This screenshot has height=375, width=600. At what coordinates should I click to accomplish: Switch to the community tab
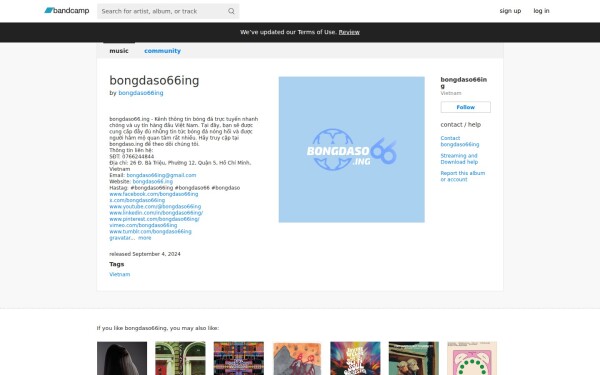point(162,51)
